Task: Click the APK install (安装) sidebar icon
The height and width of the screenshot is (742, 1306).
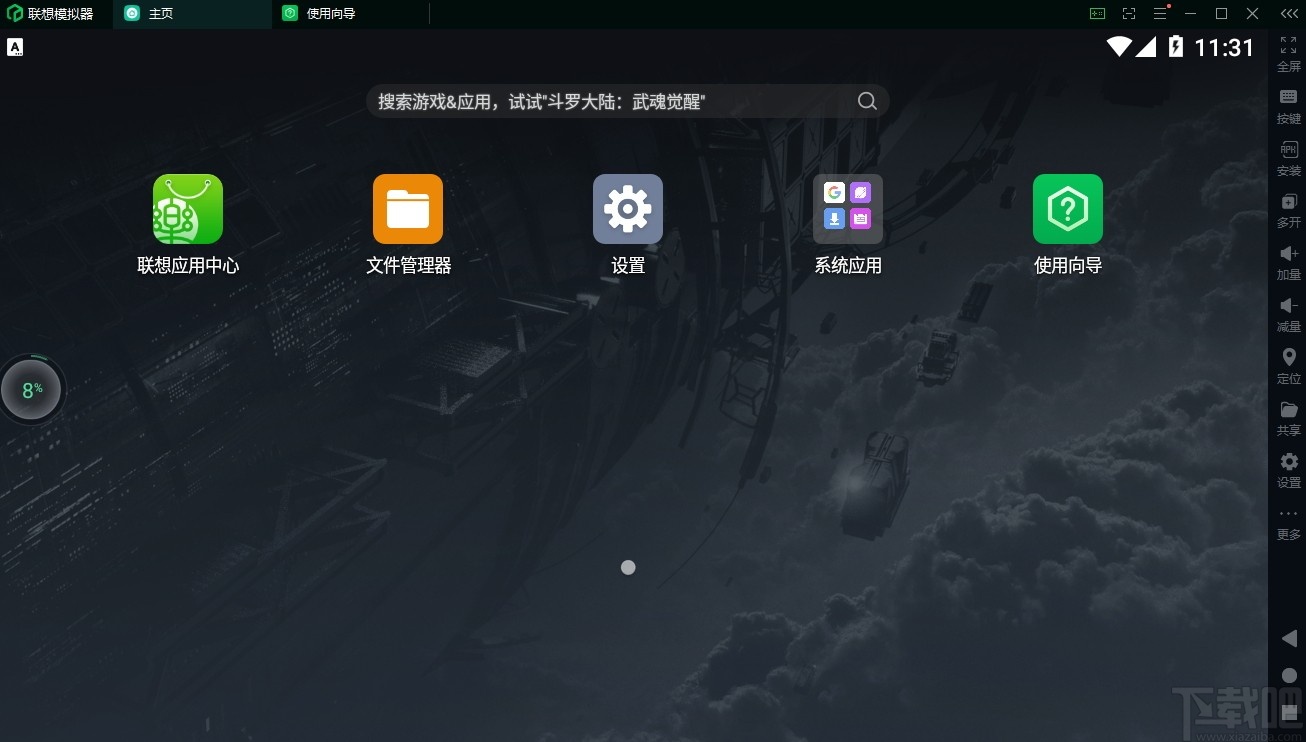Action: coord(1288,158)
